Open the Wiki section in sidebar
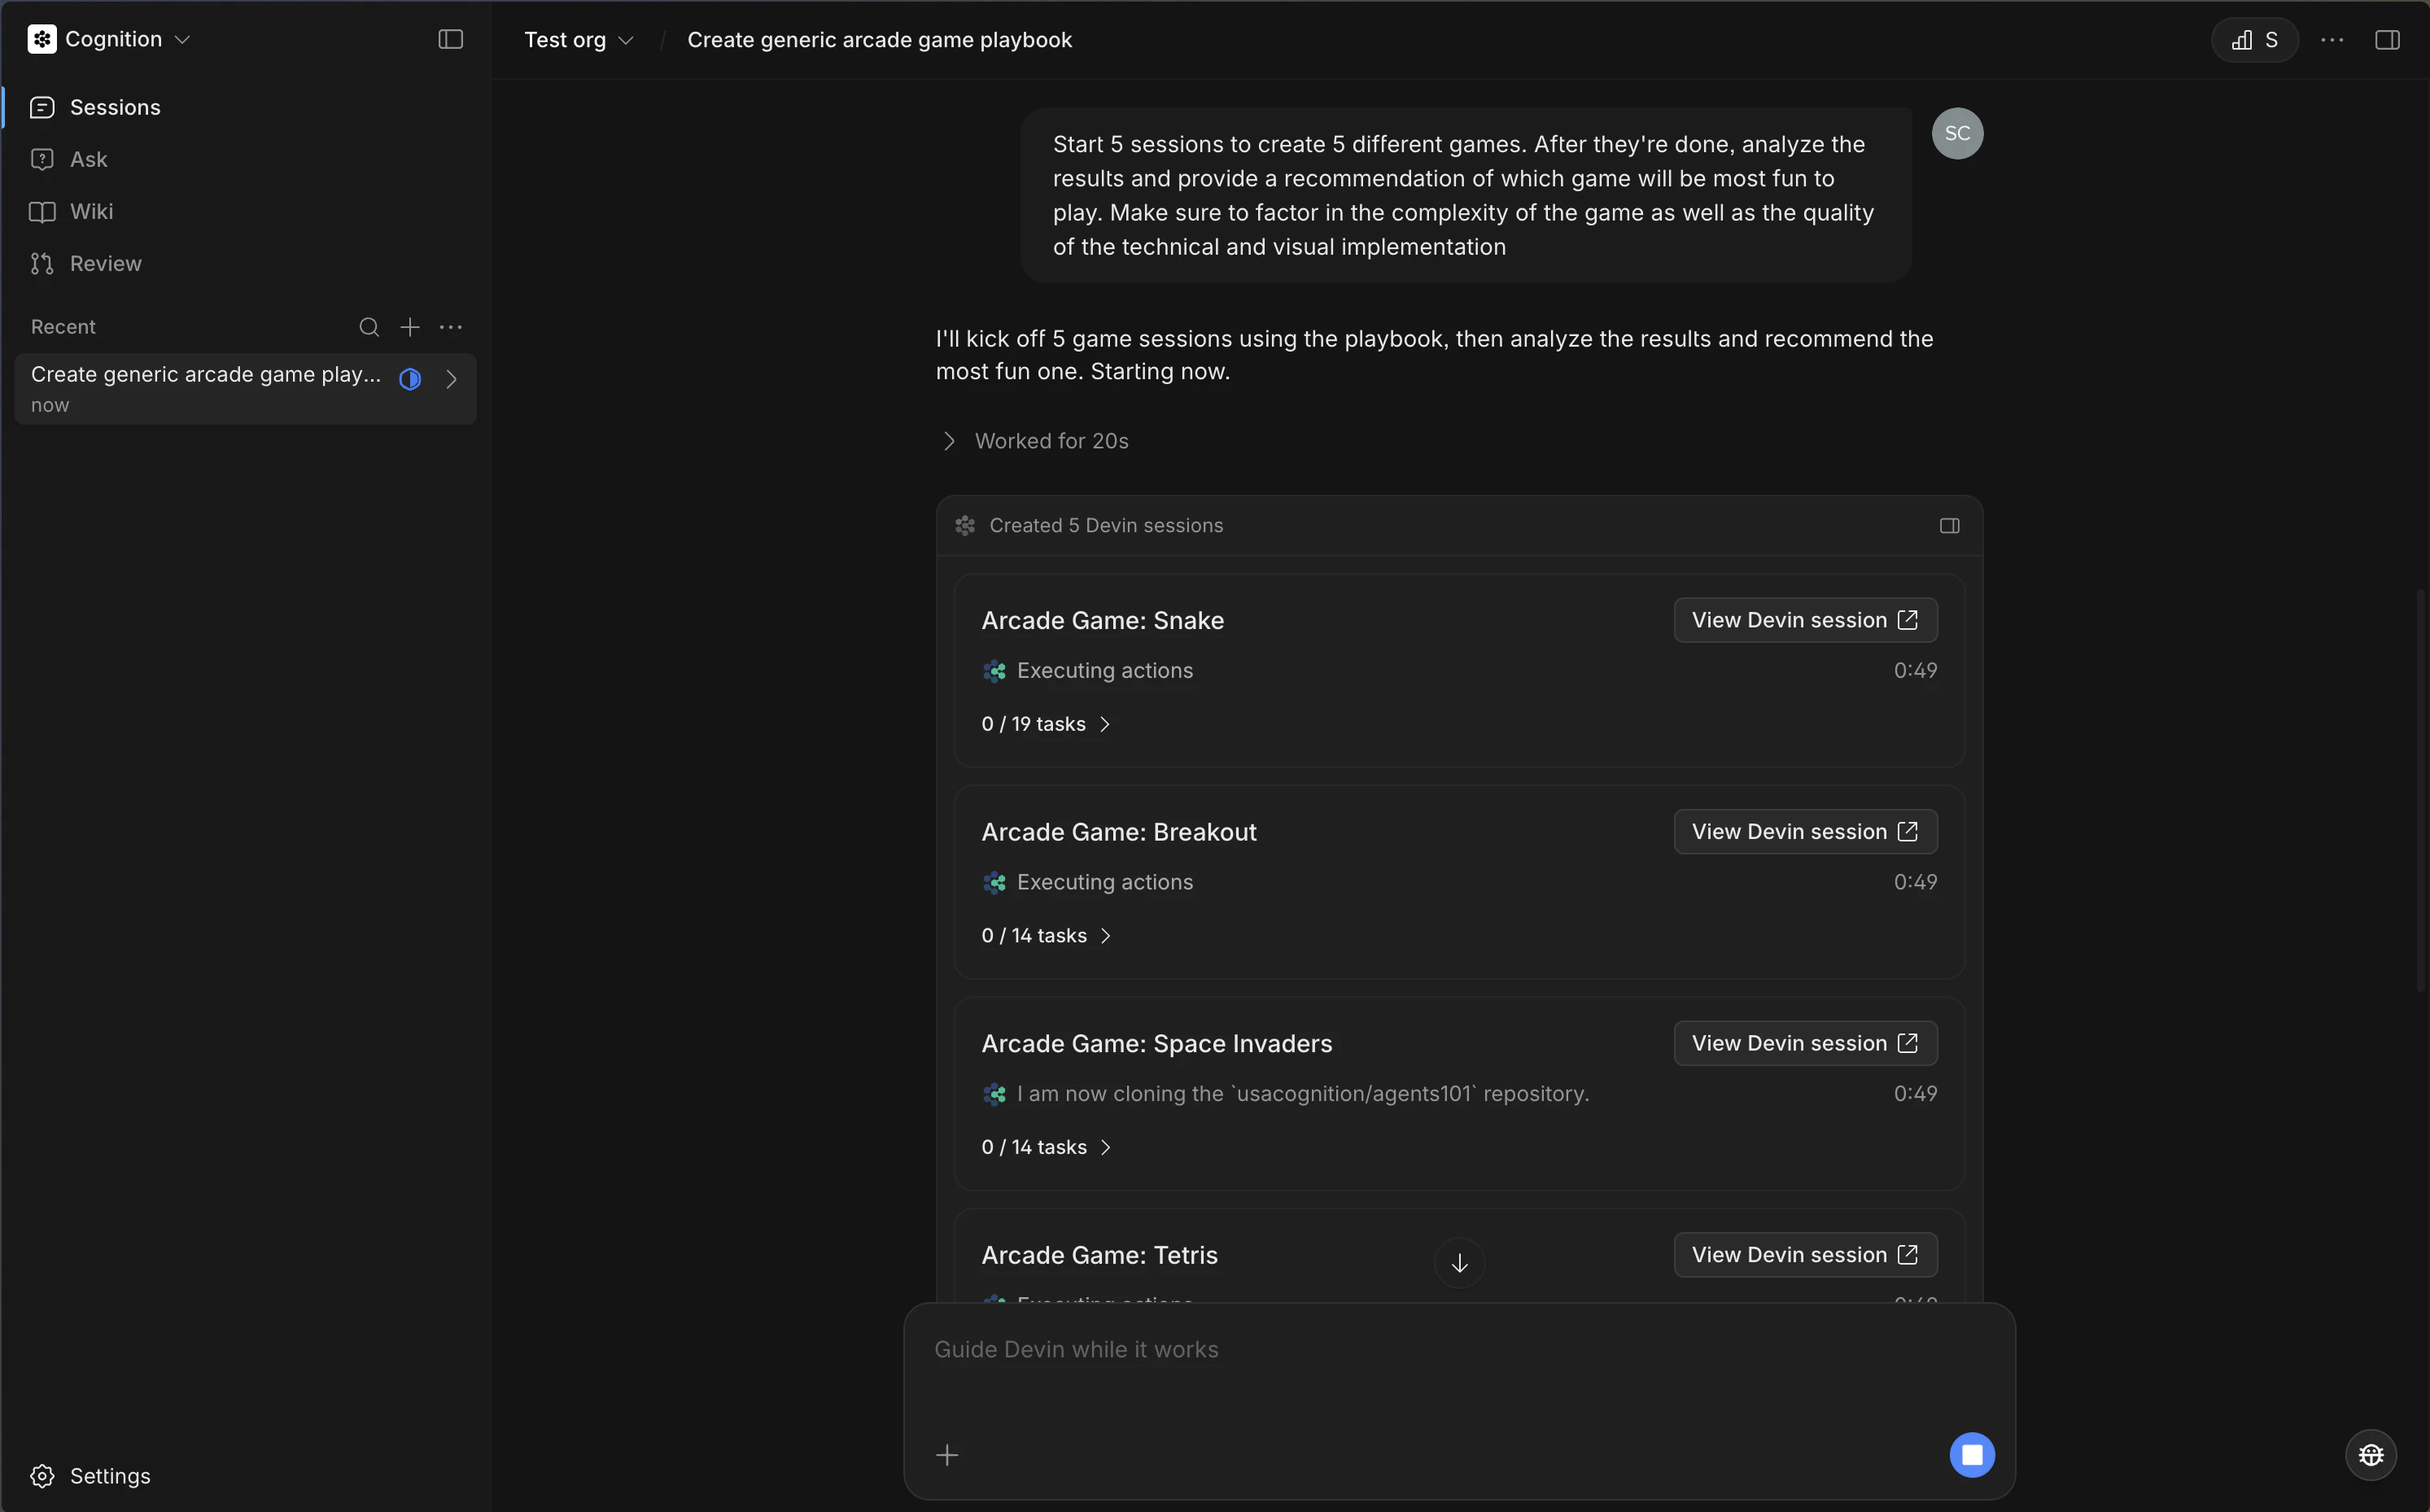 [91, 212]
